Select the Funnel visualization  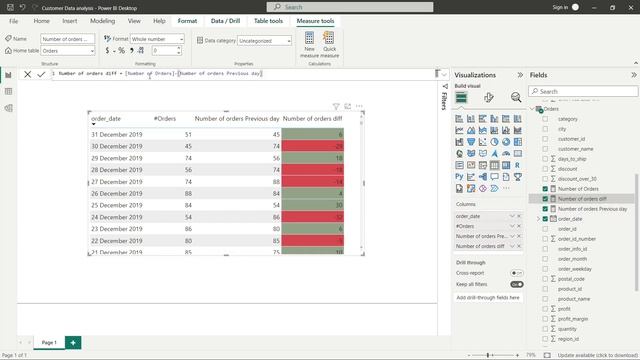471,142
